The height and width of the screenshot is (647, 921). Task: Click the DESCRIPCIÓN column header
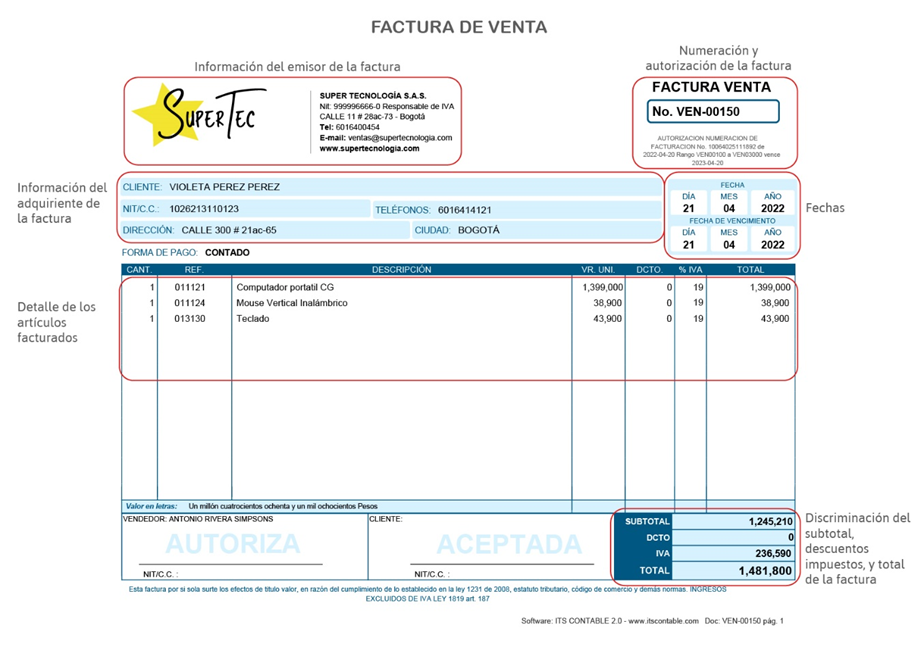point(406,268)
